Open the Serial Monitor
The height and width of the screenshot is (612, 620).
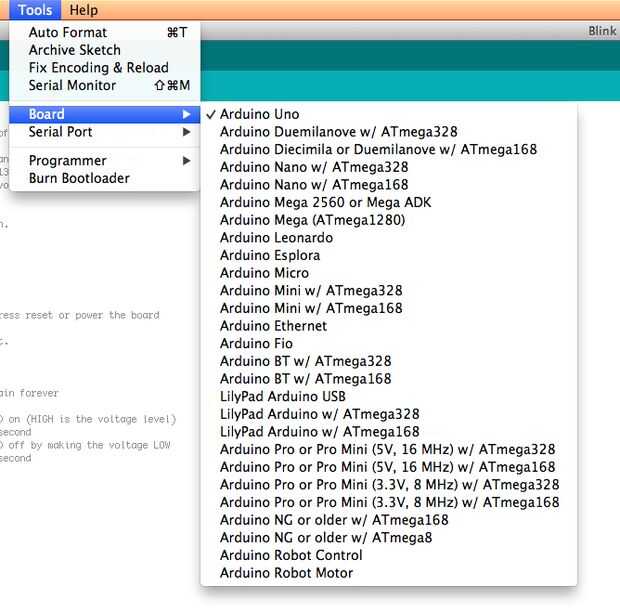point(104,85)
